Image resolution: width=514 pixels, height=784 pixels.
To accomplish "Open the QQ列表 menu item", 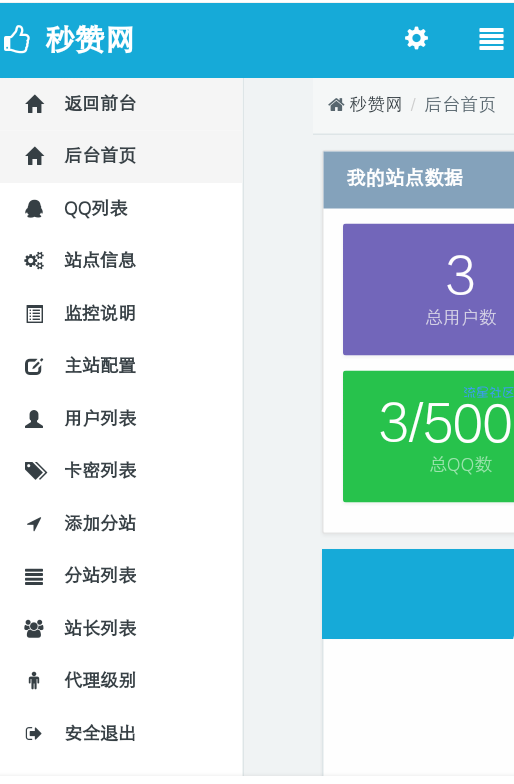I will click(x=122, y=208).
